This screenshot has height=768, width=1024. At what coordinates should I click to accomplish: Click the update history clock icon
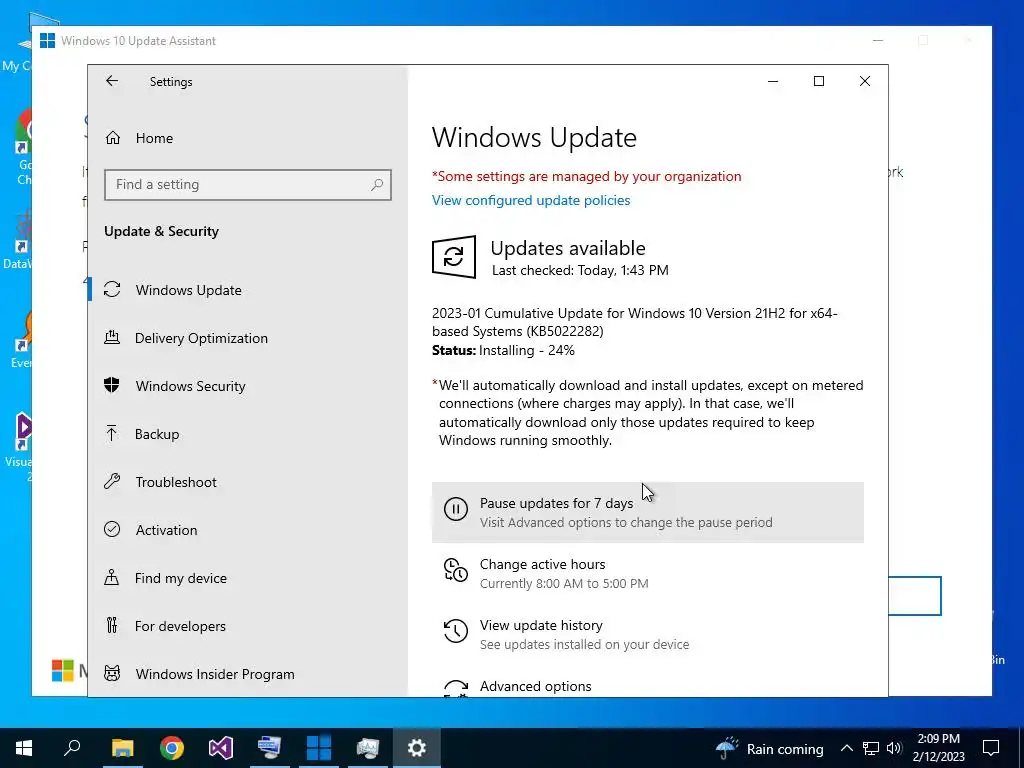pos(456,631)
